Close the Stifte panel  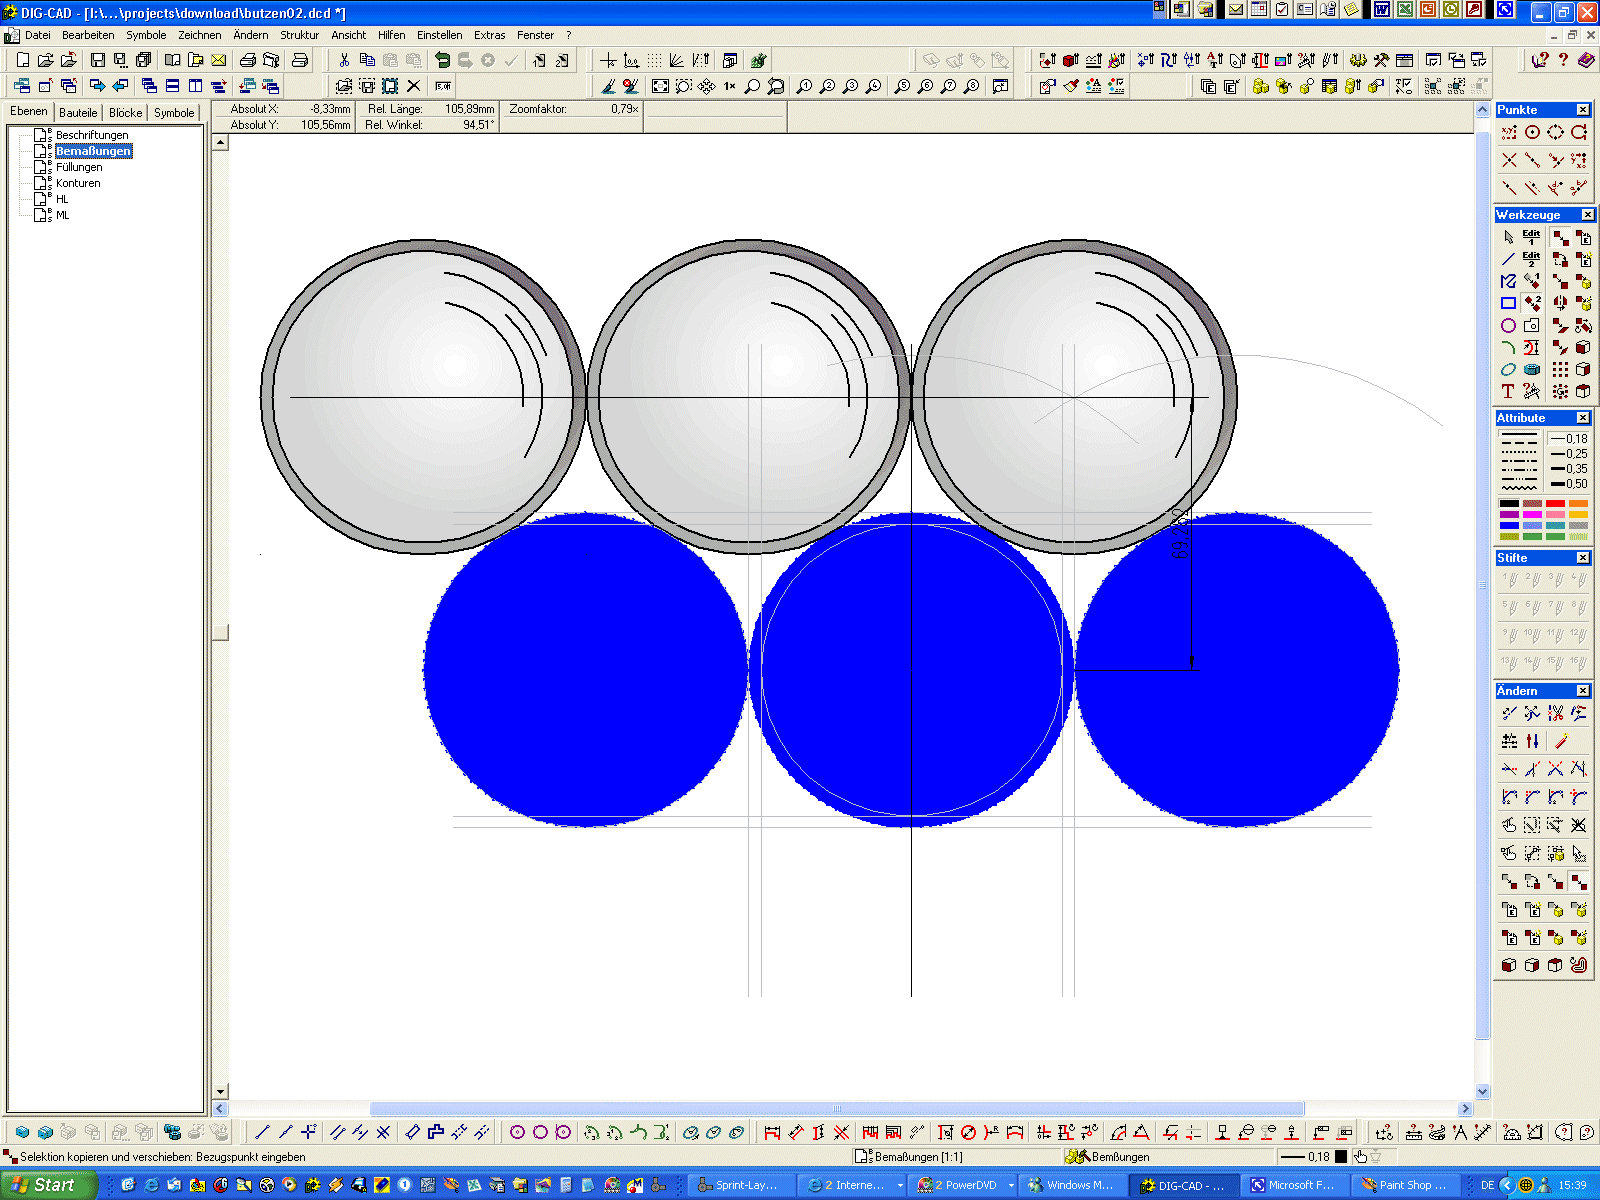point(1583,558)
